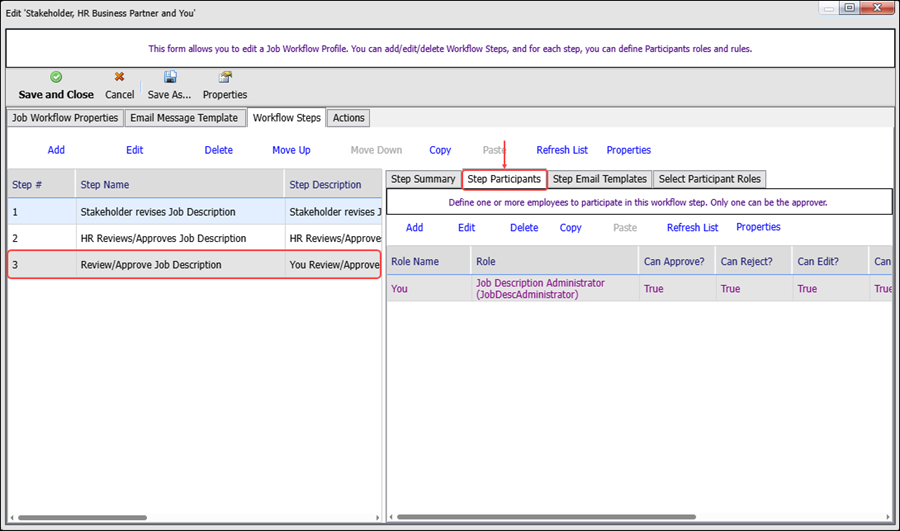The width and height of the screenshot is (900, 531).
Task: Click Edit in the step participants toolbar
Action: 466,227
